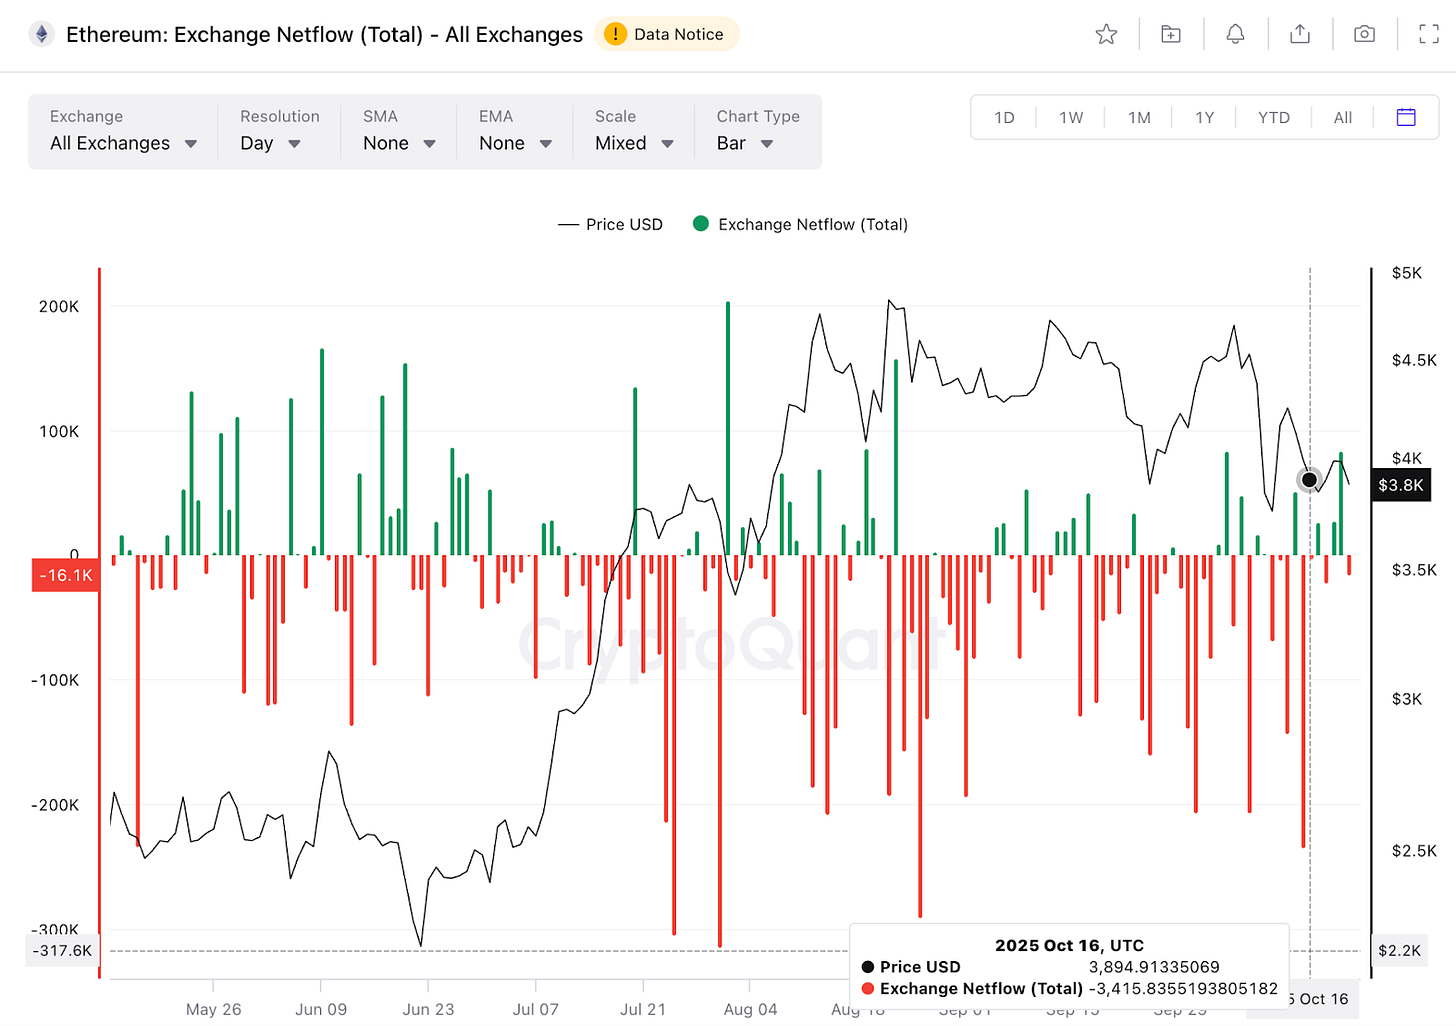Viewport: 1456px width, 1026px height.
Task: Add chart to folder icon
Action: 1170,34
